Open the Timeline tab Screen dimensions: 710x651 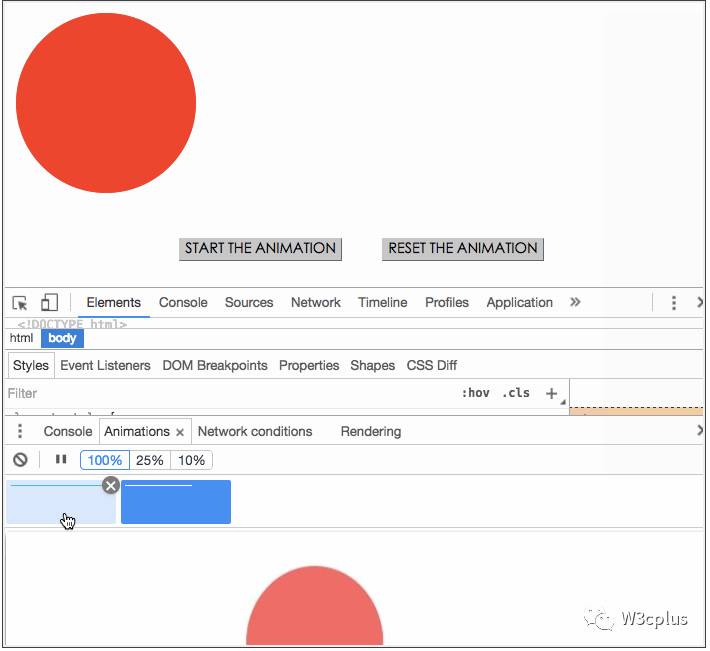click(x=383, y=302)
